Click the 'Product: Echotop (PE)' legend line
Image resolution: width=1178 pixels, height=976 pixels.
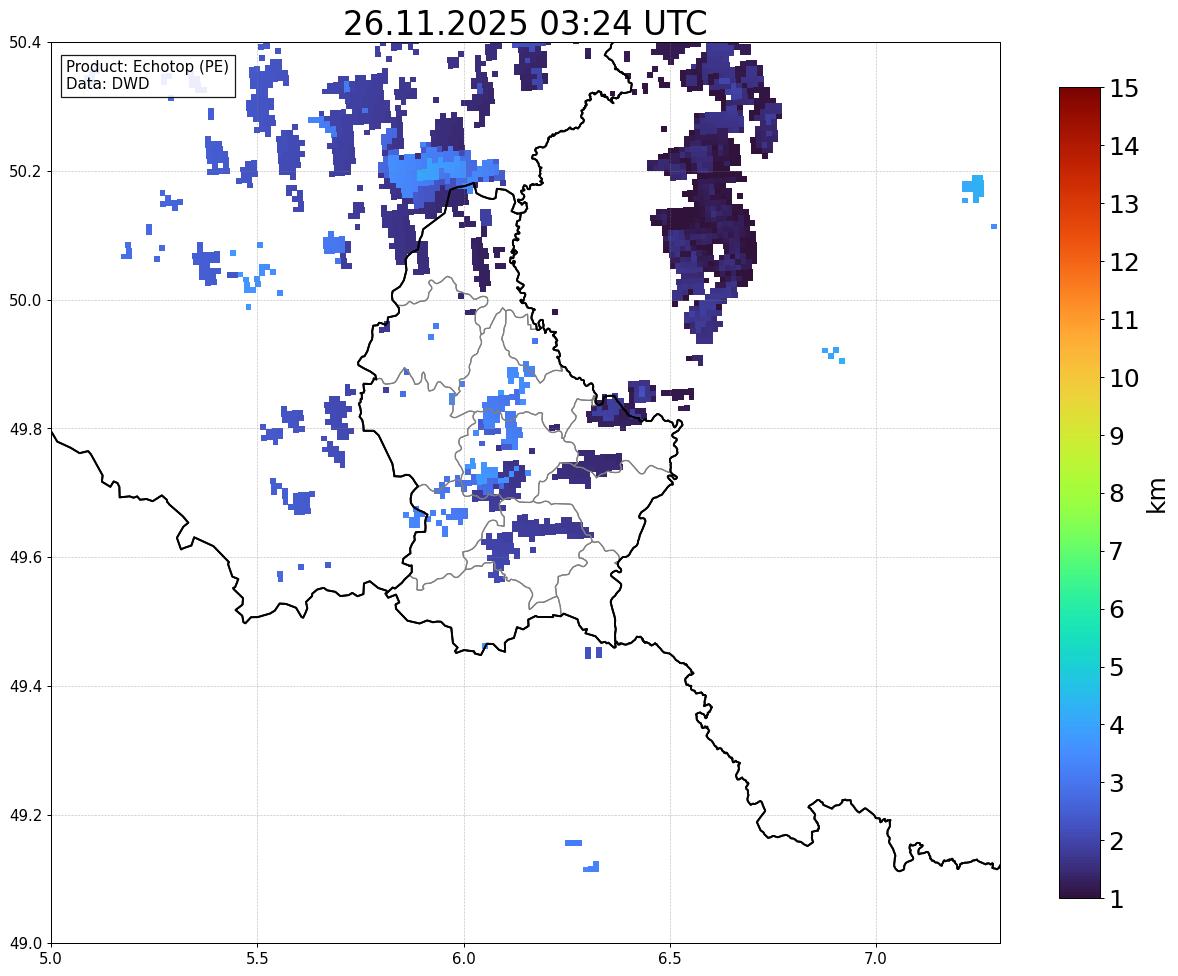click(x=147, y=67)
